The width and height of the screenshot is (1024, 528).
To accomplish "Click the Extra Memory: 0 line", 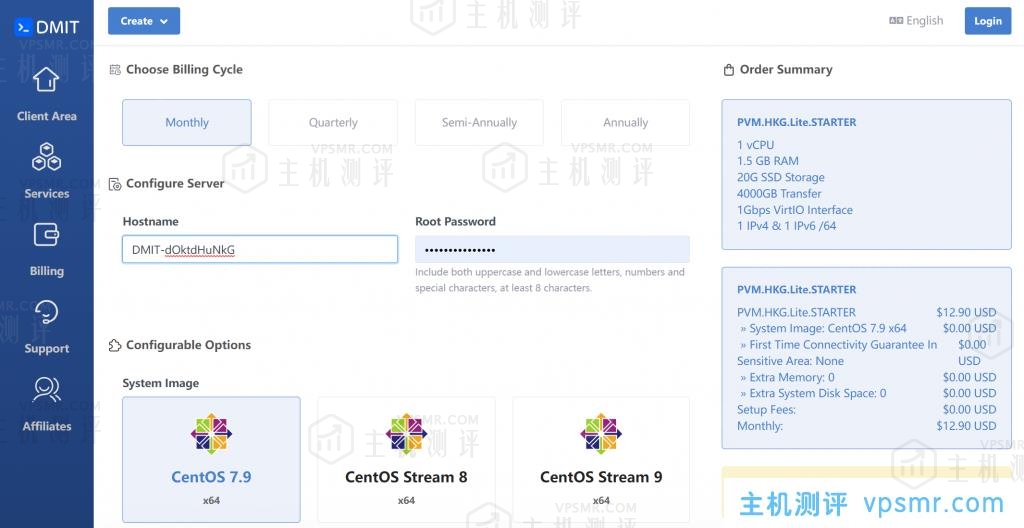I will coord(788,377).
